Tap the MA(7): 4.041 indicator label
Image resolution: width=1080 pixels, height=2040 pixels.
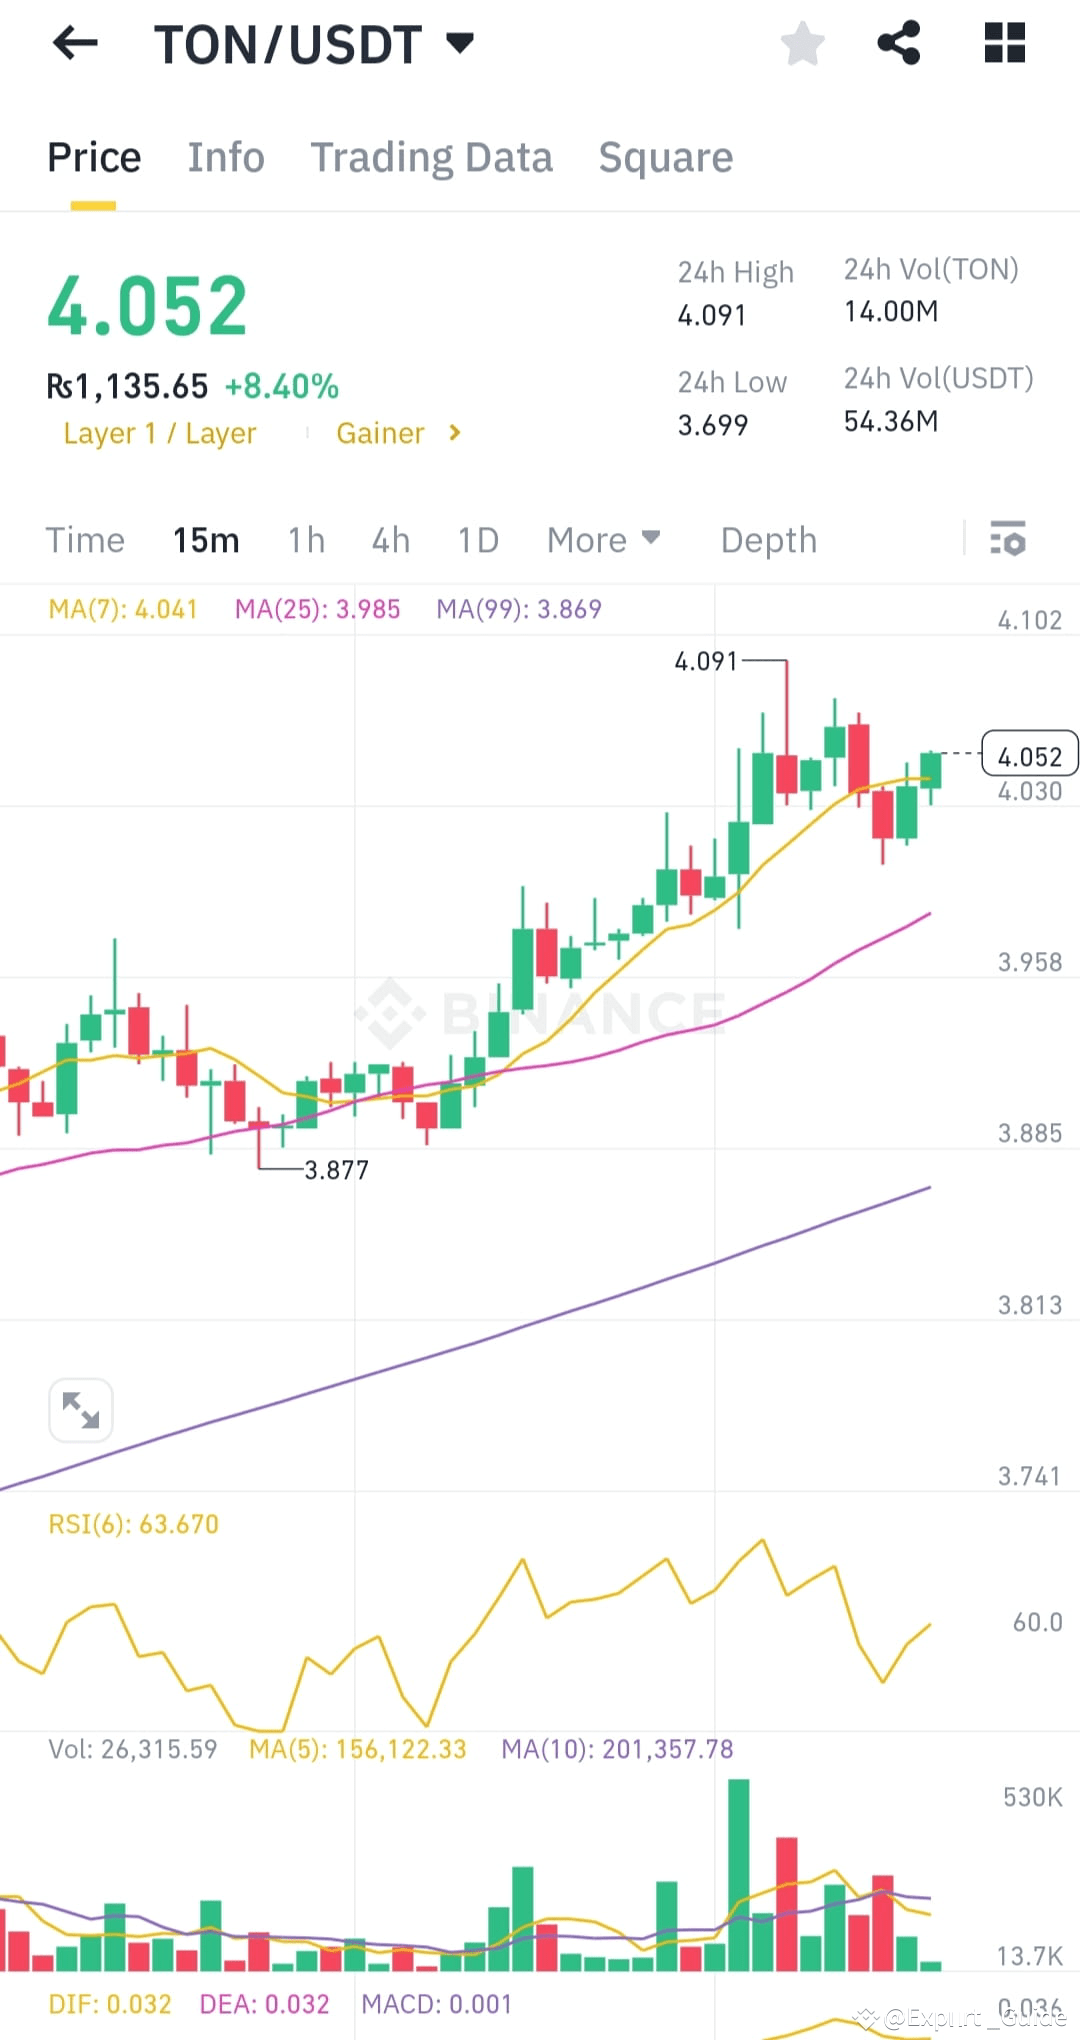click(123, 609)
